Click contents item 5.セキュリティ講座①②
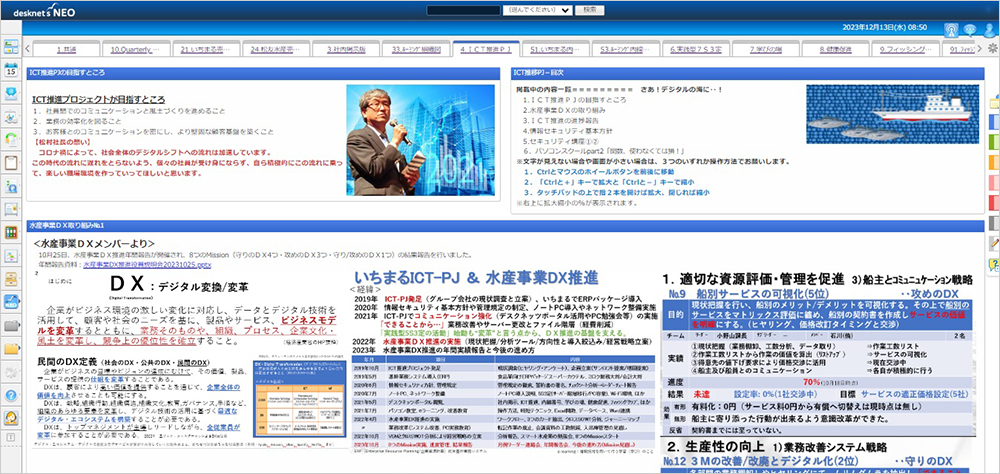This screenshot has height=474, width=1000. tap(559, 140)
